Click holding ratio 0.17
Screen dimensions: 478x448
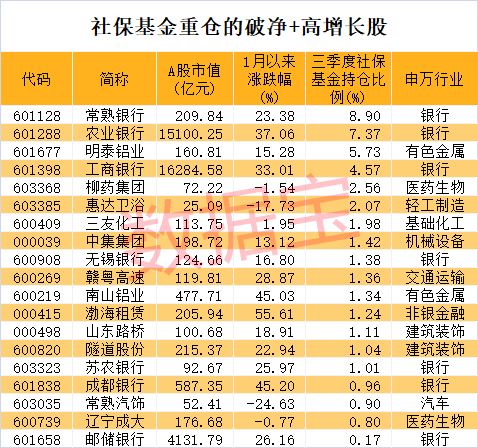click(365, 440)
